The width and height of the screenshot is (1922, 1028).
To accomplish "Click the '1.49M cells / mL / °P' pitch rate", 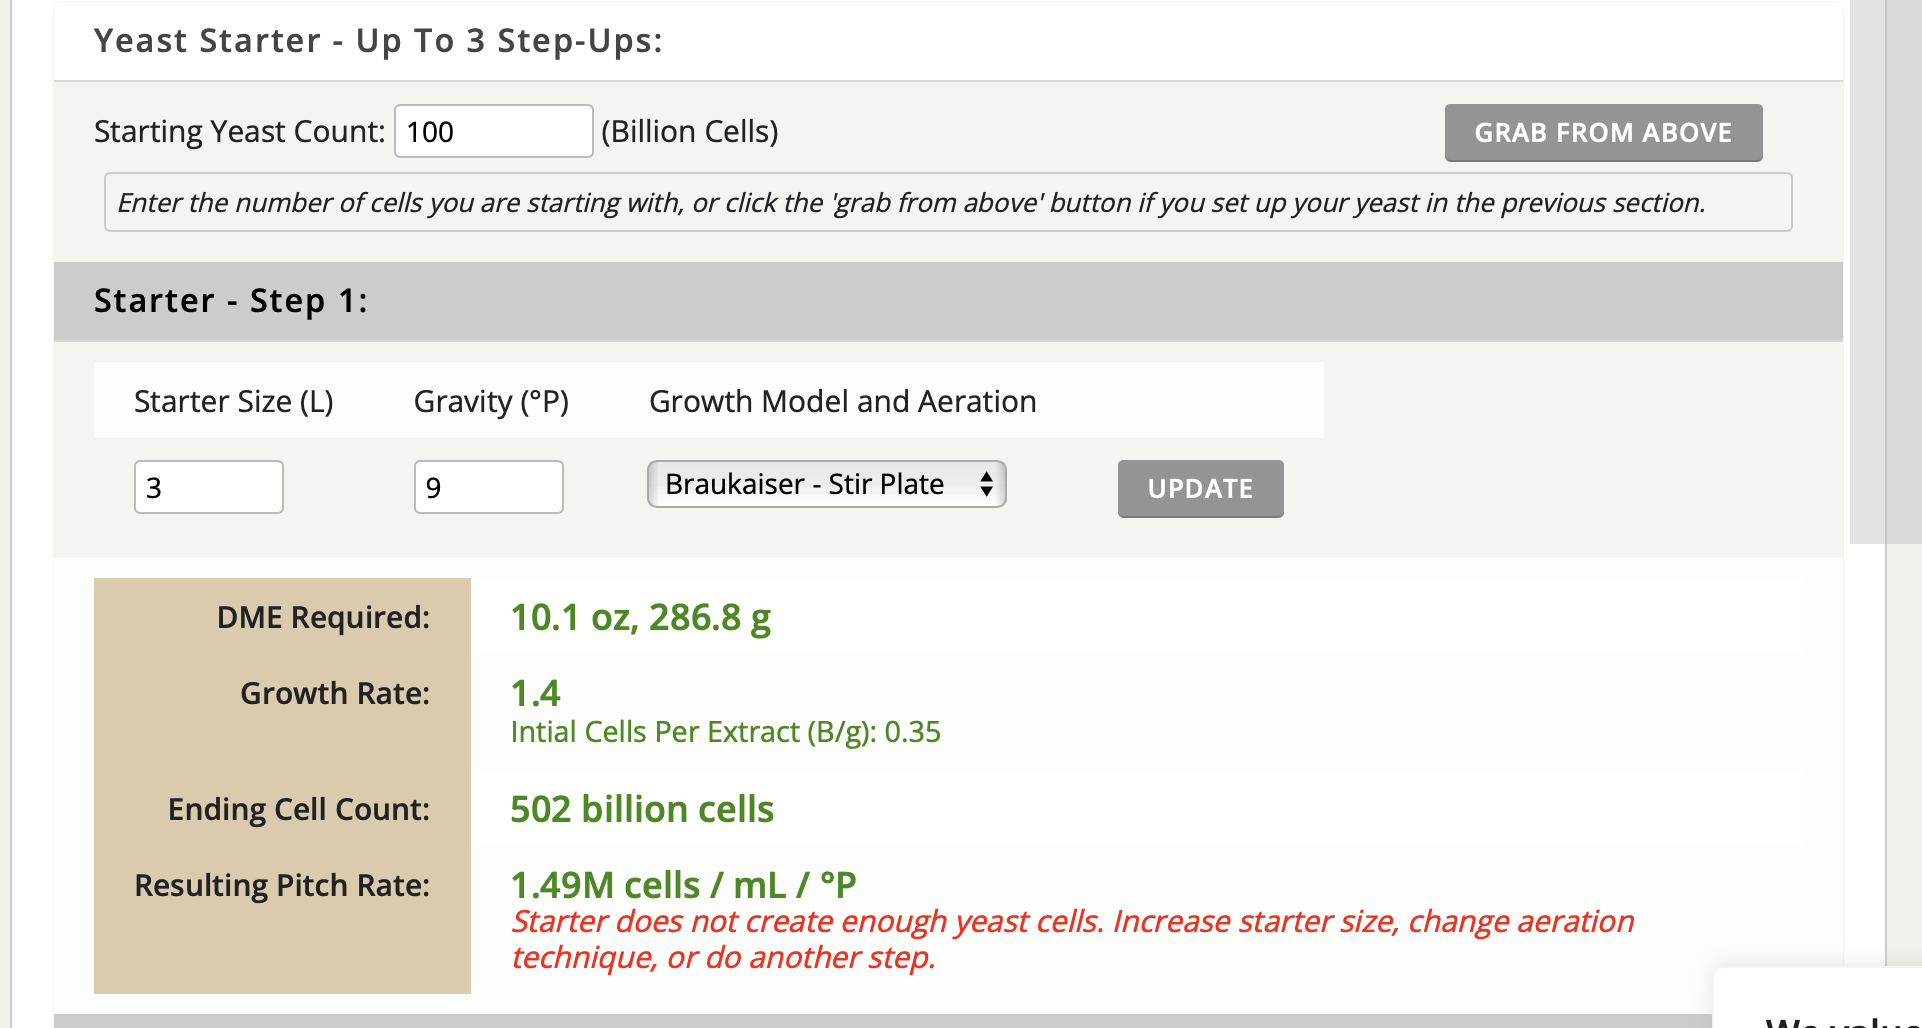I will (683, 885).
